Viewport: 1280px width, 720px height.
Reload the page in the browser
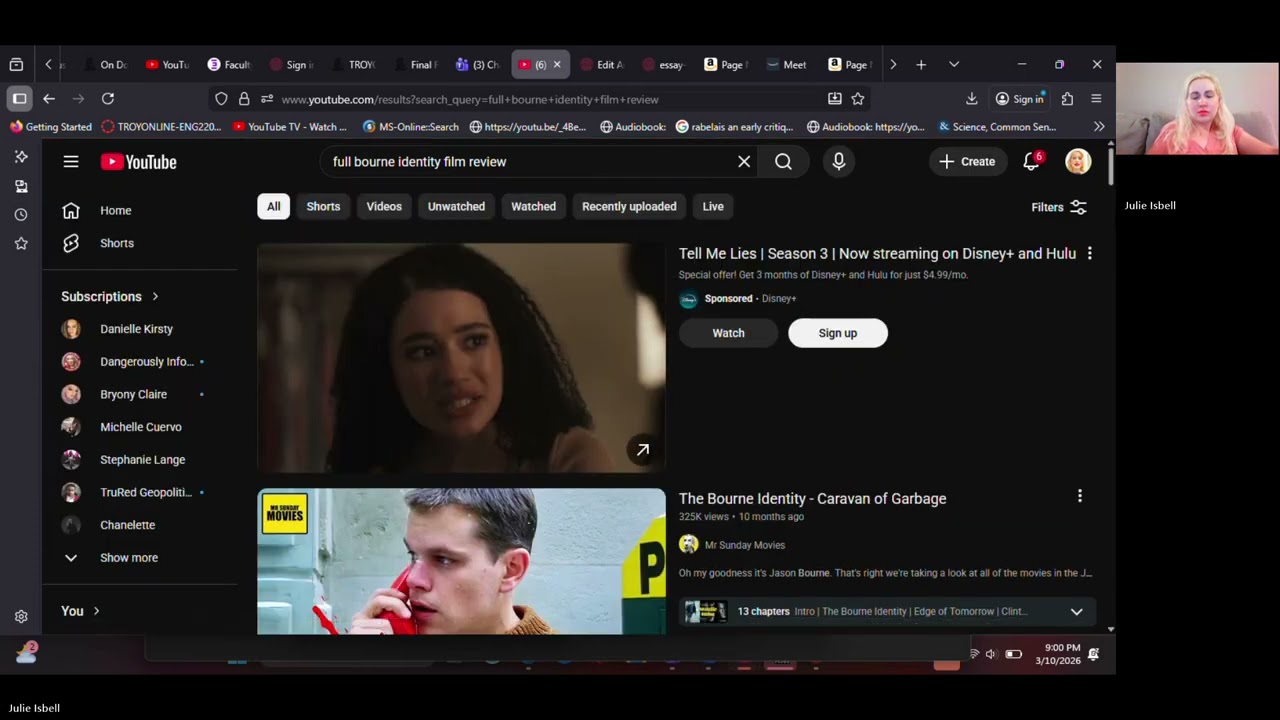[x=108, y=99]
